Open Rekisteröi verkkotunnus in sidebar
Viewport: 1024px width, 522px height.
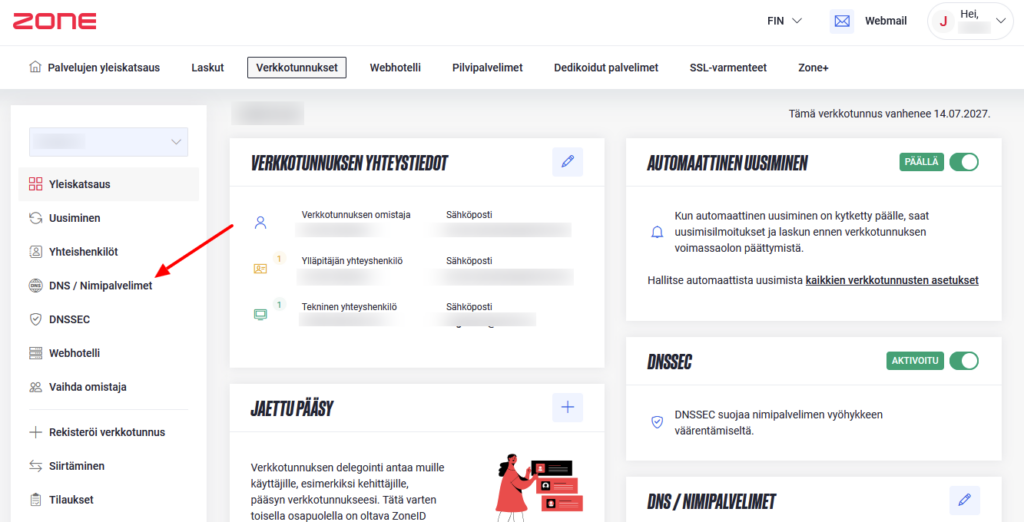pos(107,432)
